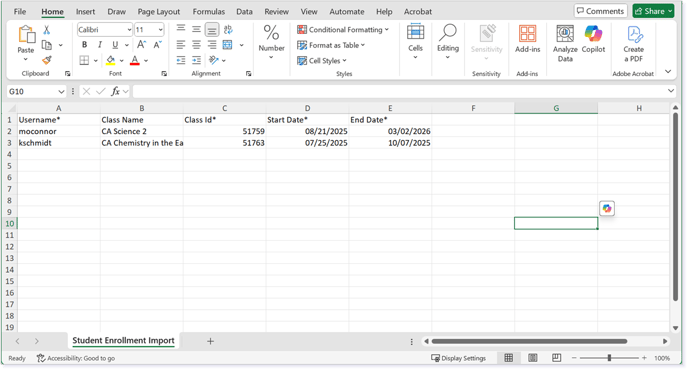Open Conditional Formatting menu

pos(343,29)
